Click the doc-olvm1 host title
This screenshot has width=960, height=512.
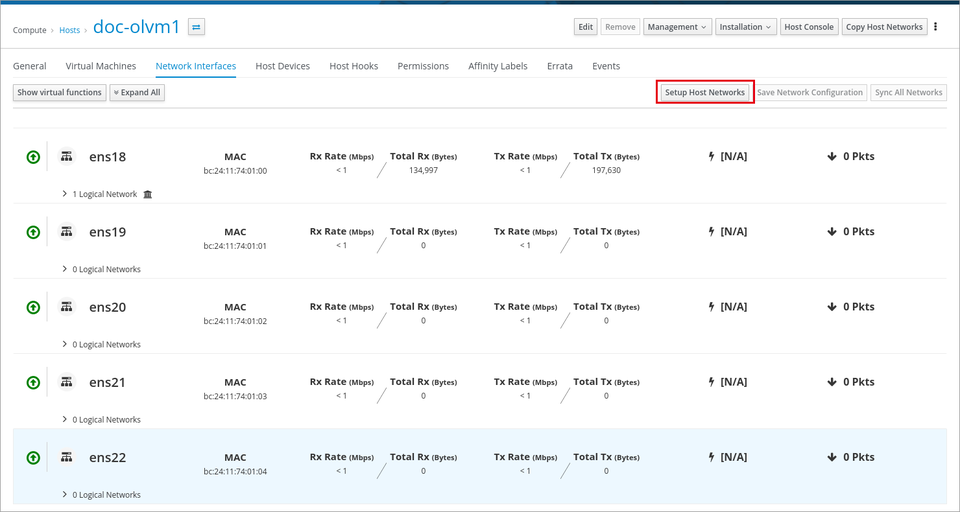tap(137, 27)
